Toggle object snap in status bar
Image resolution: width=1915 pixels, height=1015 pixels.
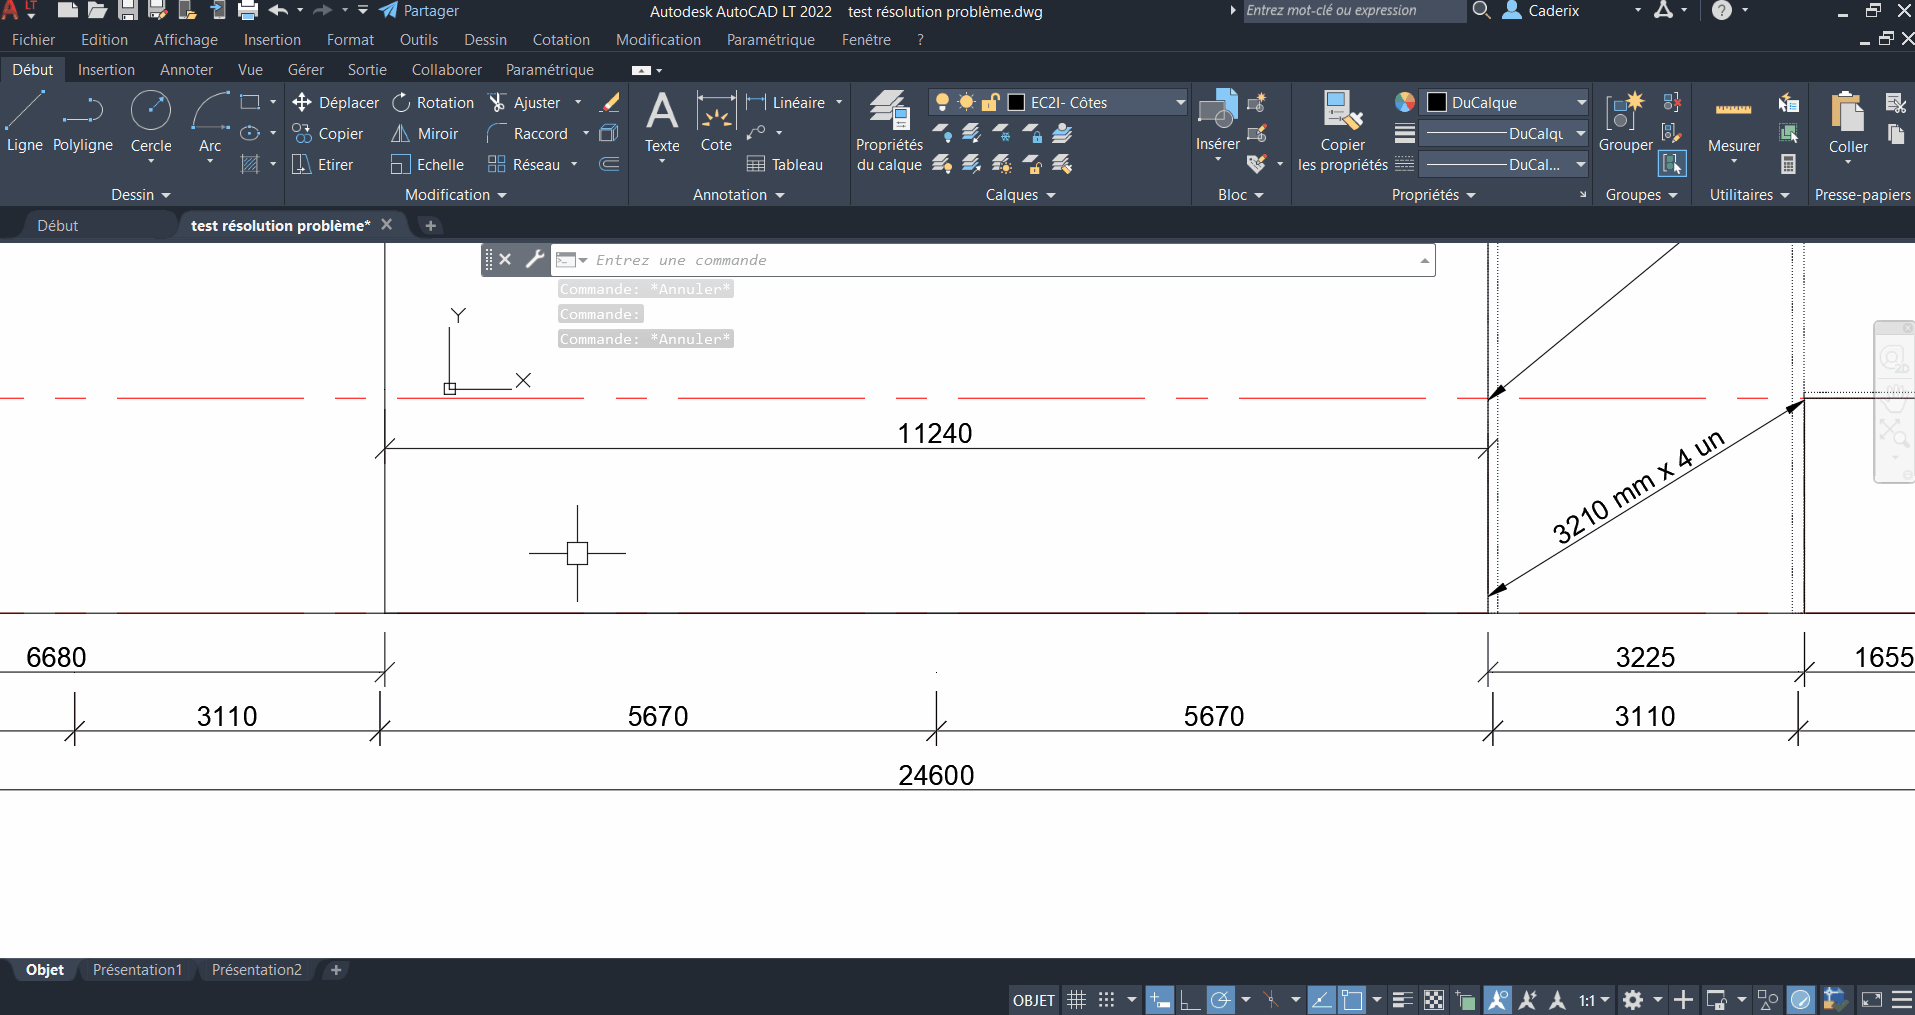click(x=1271, y=999)
